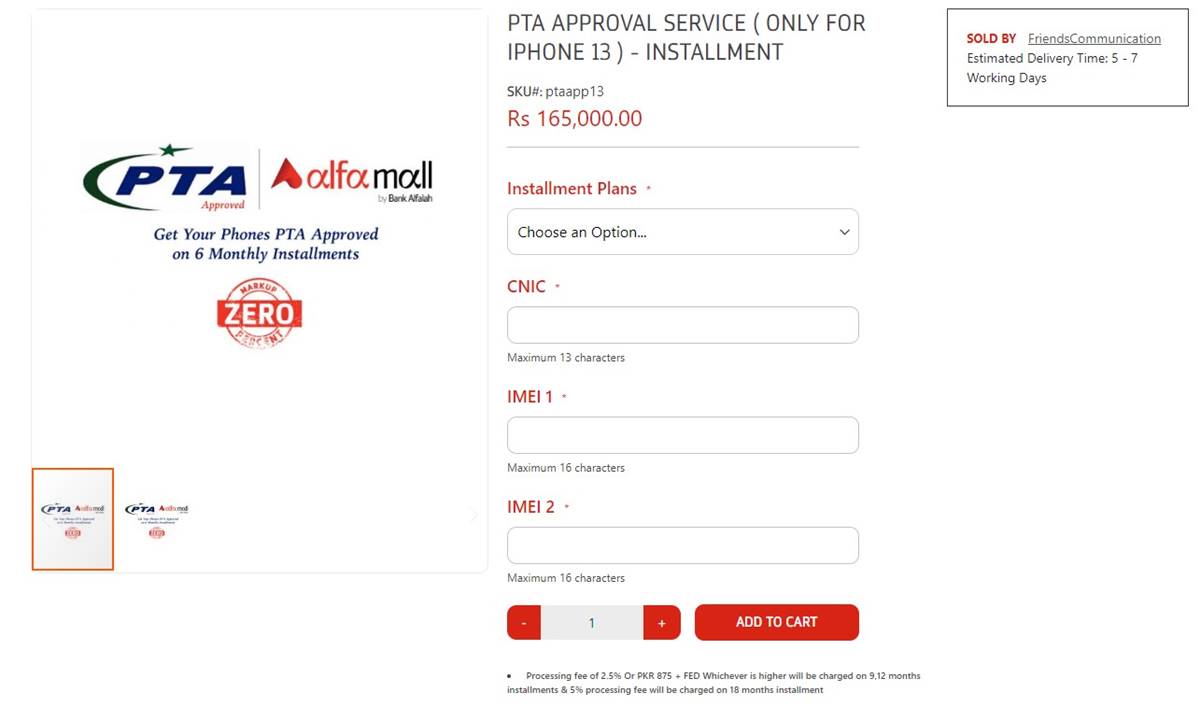
Task: Select the first PTA product thumbnail
Action: click(72, 519)
